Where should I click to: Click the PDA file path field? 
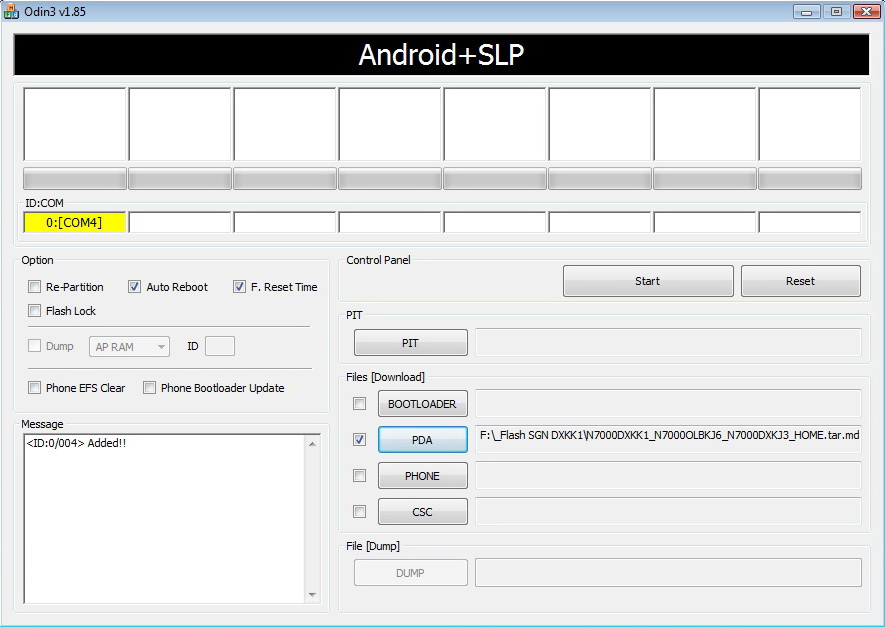coord(668,439)
